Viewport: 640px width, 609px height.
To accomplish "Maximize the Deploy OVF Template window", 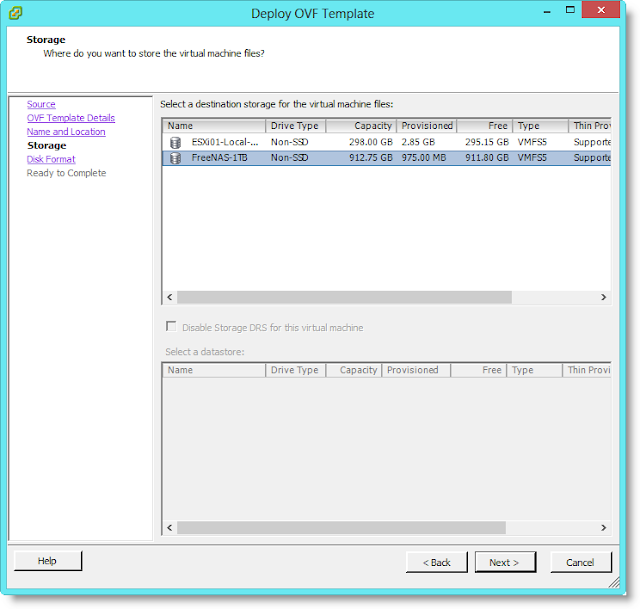I will tap(570, 10).
